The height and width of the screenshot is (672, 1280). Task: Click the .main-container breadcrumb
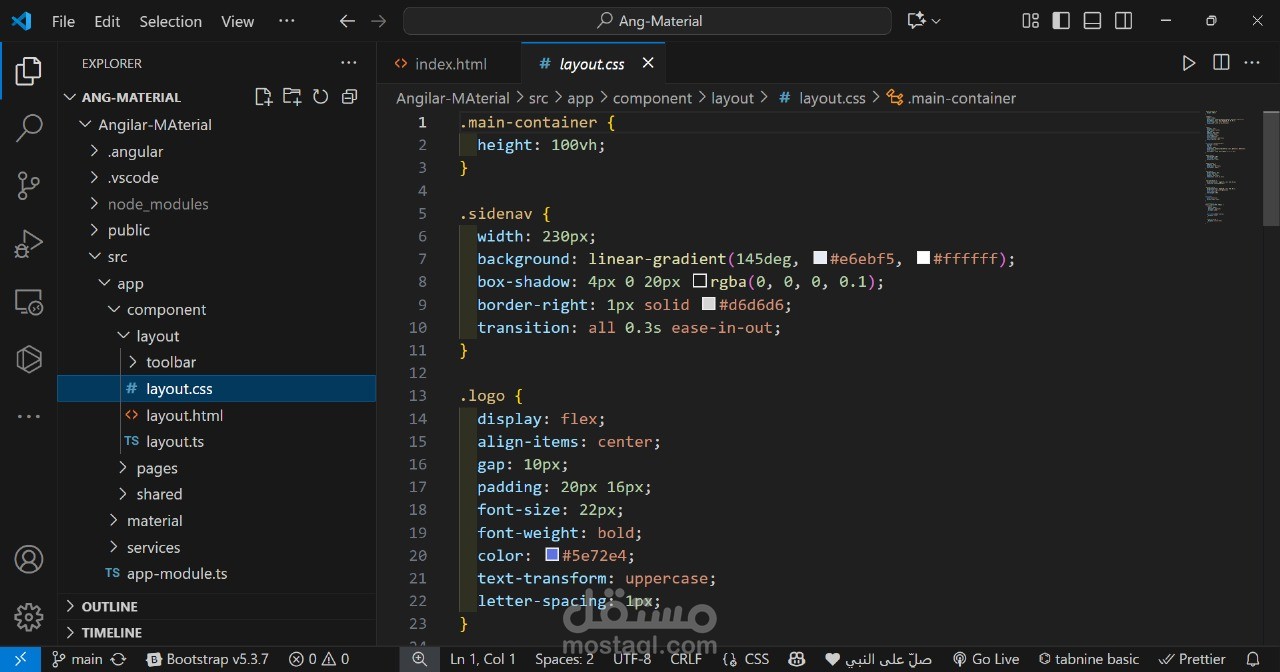pyautogui.click(x=952, y=98)
